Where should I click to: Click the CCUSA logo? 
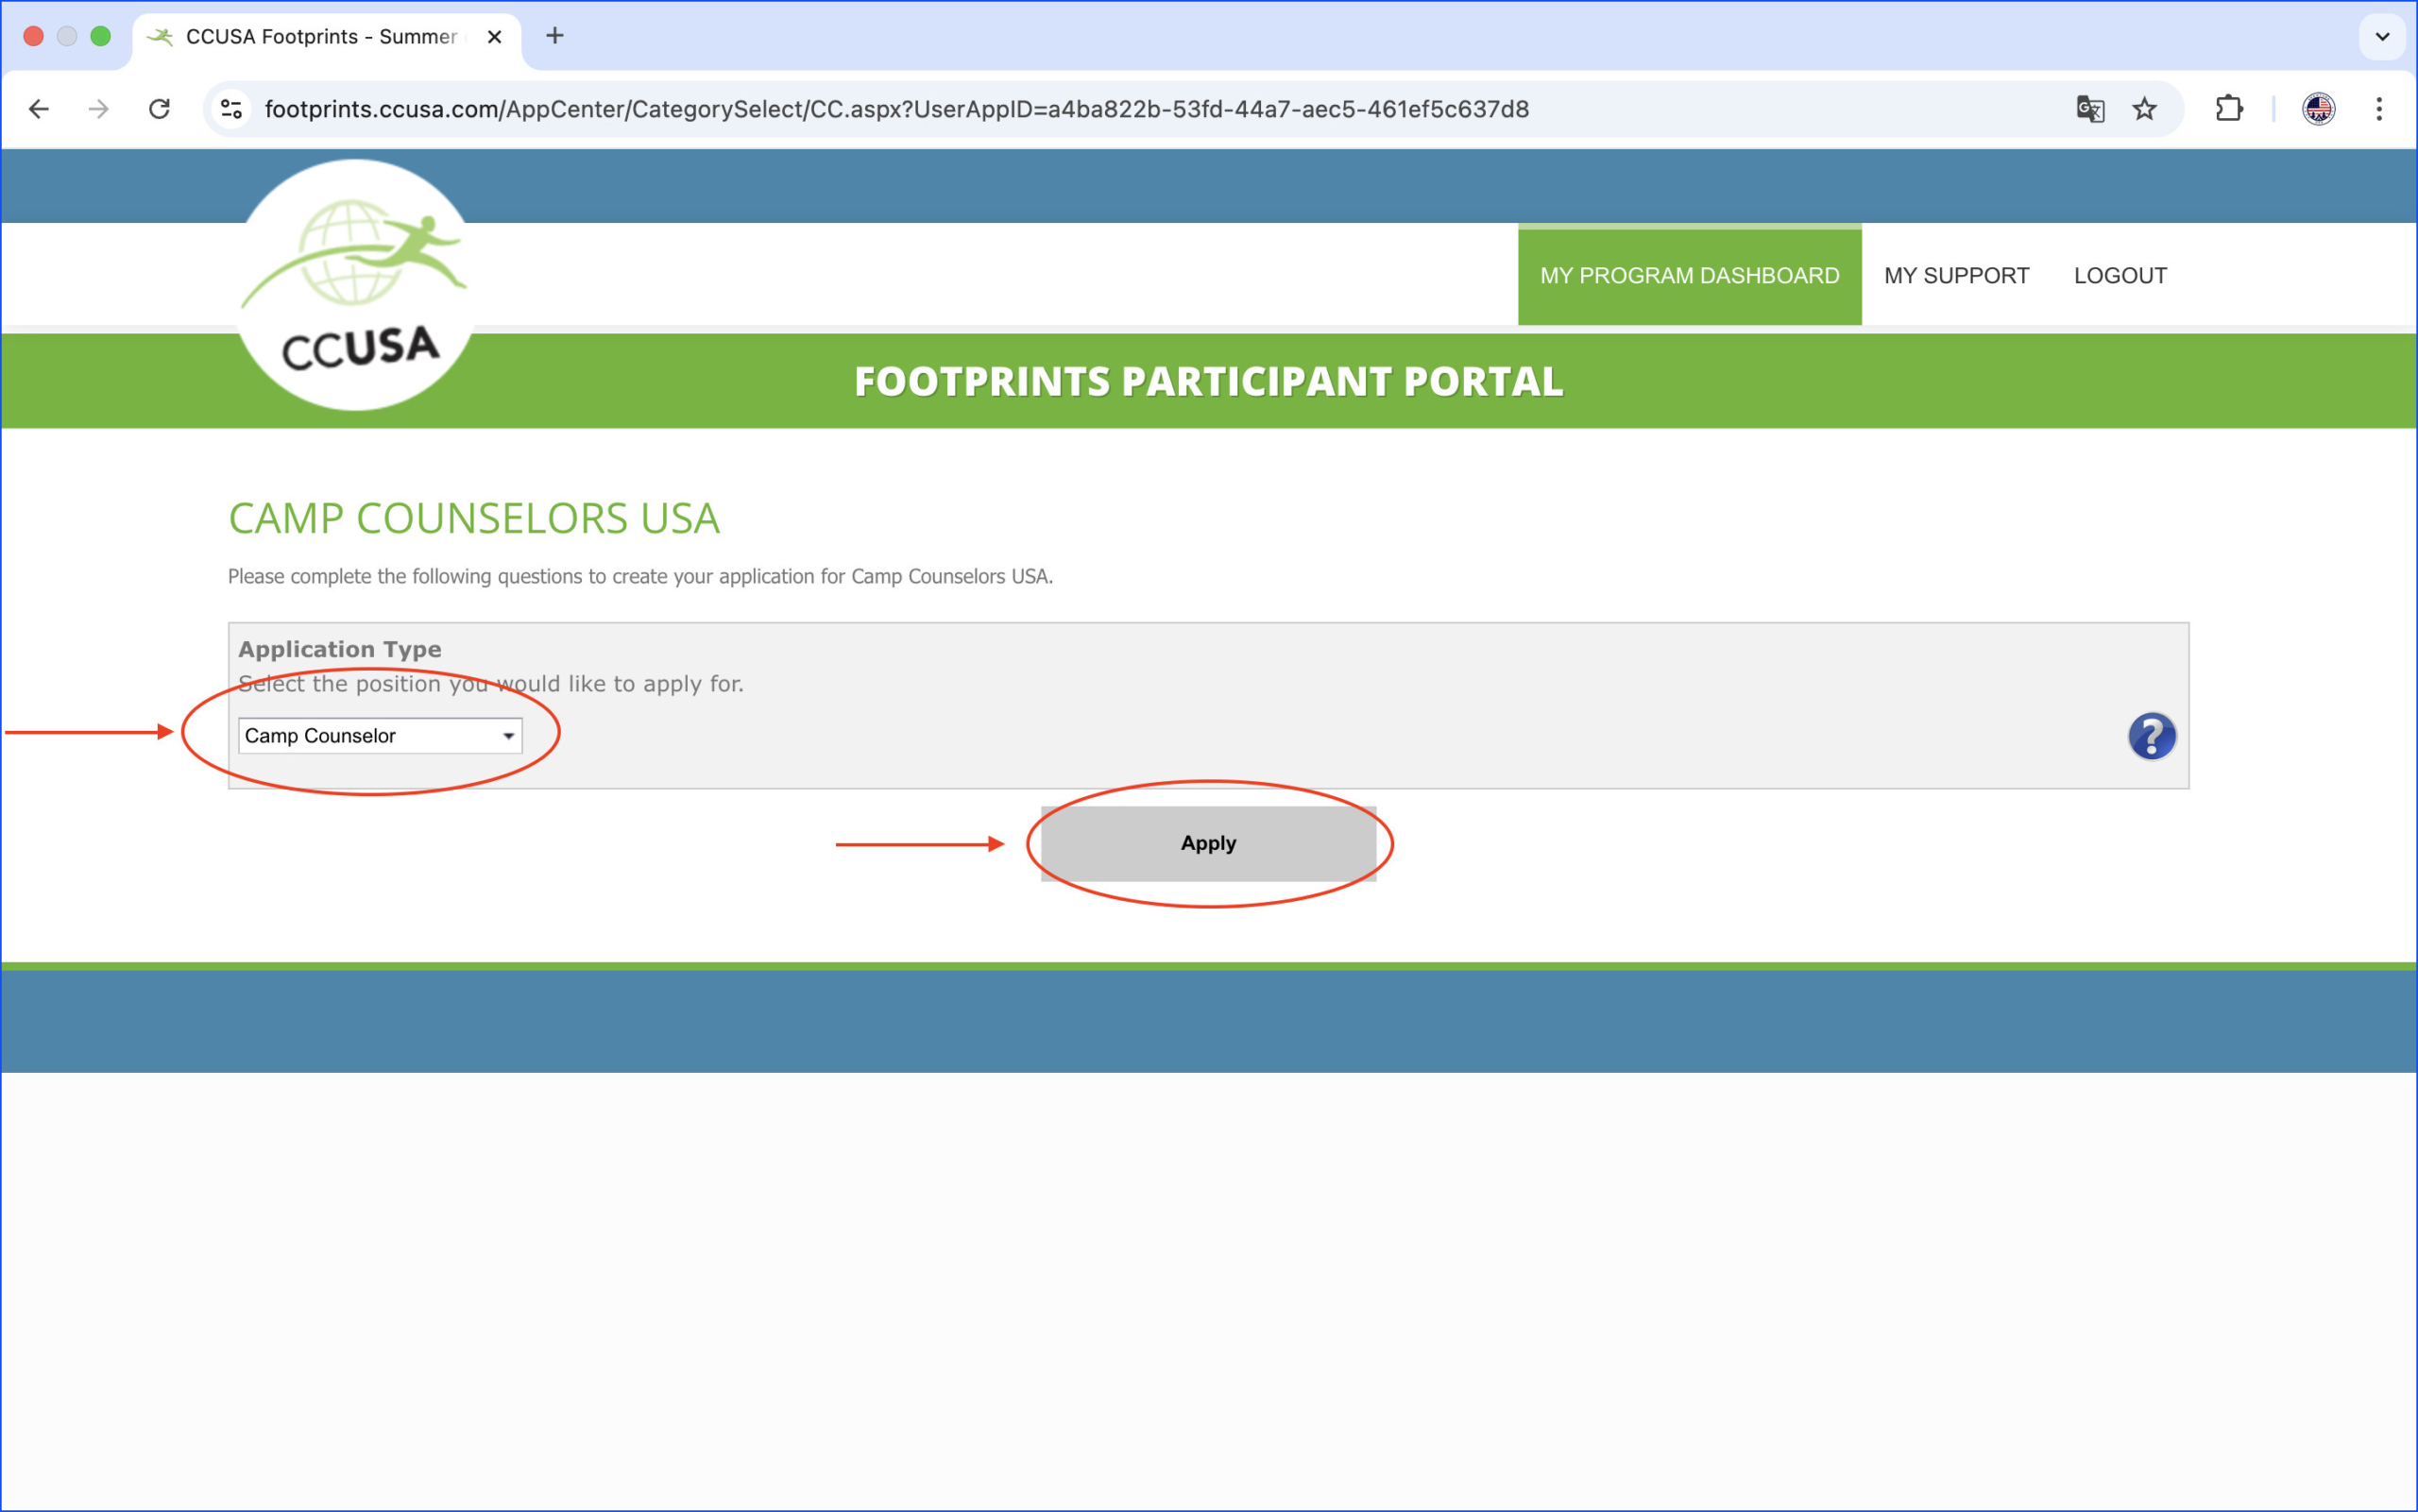[x=356, y=286]
